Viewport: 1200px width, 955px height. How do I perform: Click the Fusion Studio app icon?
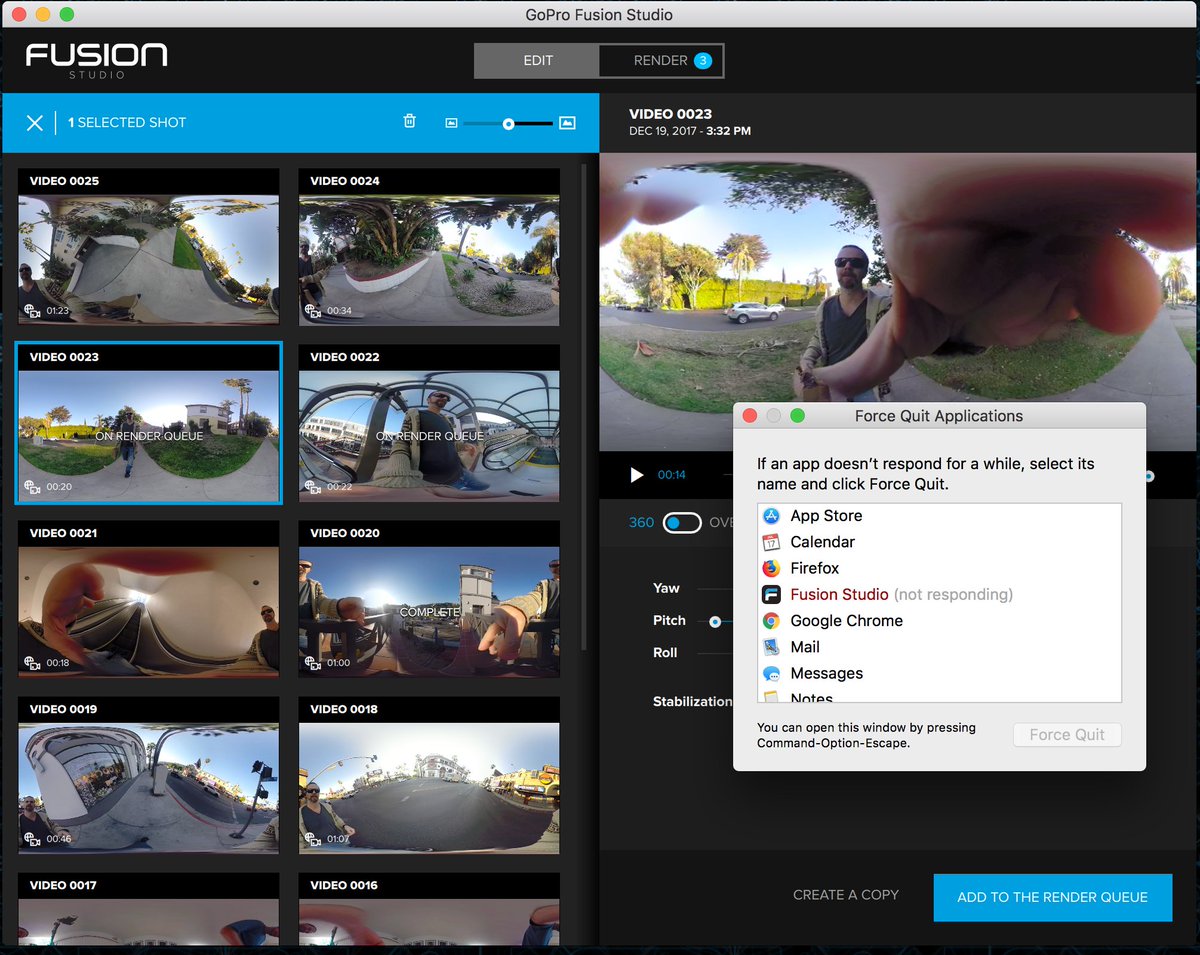[771, 594]
